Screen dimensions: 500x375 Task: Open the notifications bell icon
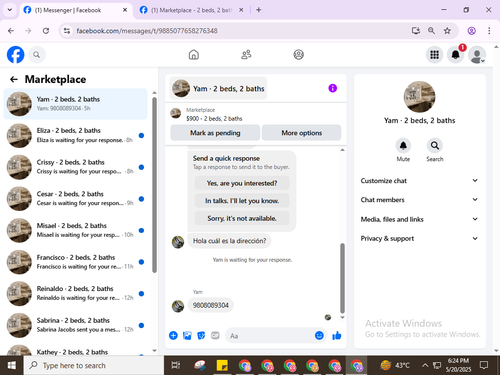point(455,55)
